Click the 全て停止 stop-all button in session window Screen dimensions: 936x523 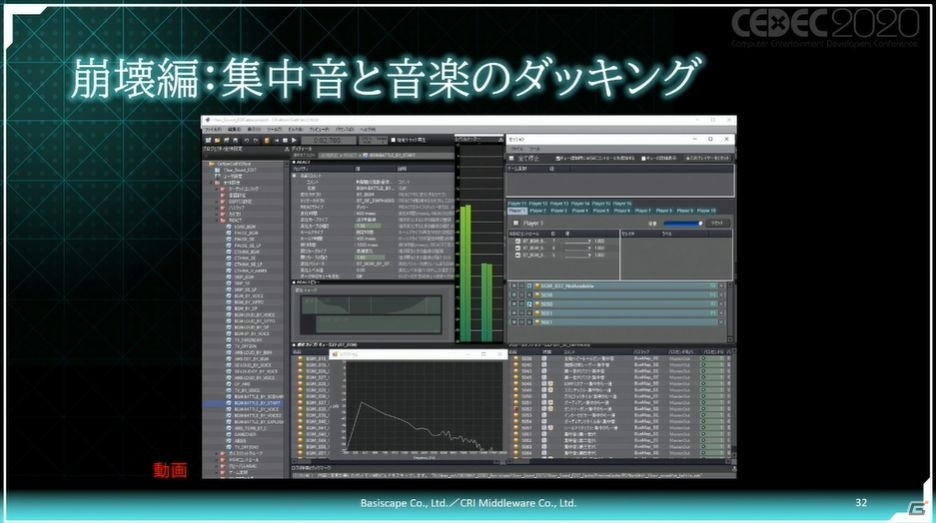525,158
